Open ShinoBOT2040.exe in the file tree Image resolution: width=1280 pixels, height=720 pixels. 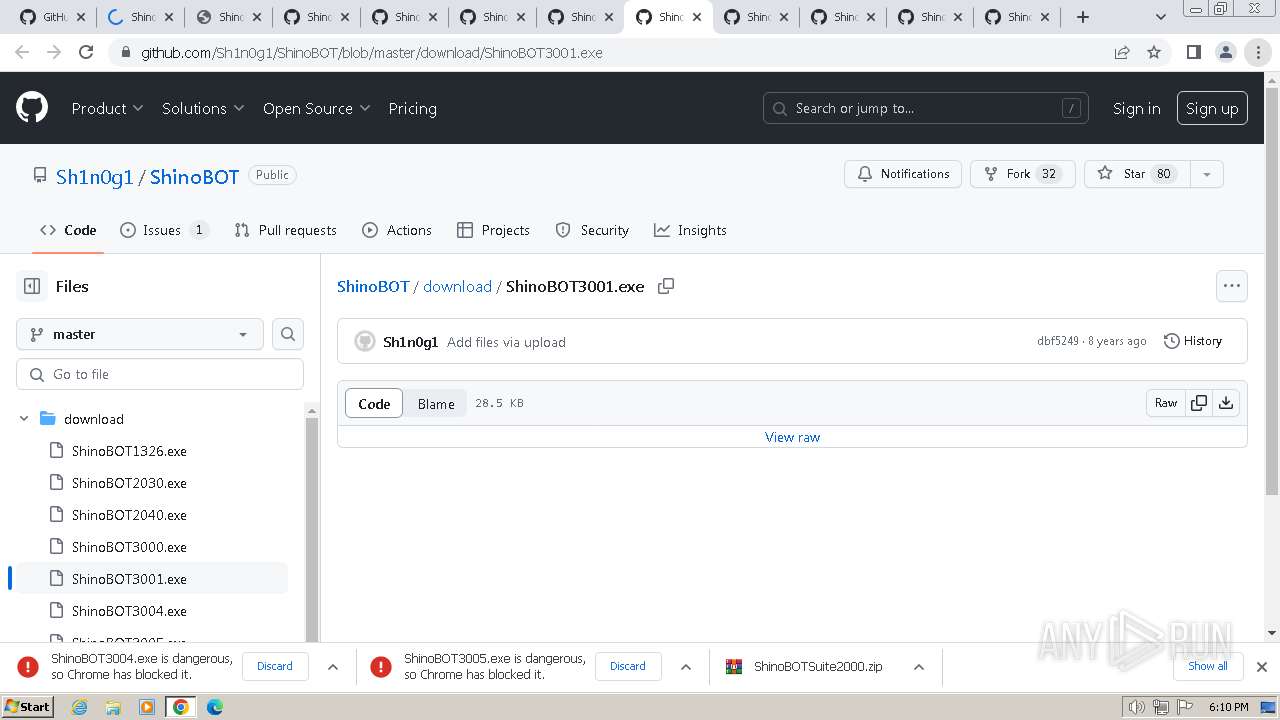[x=129, y=515]
